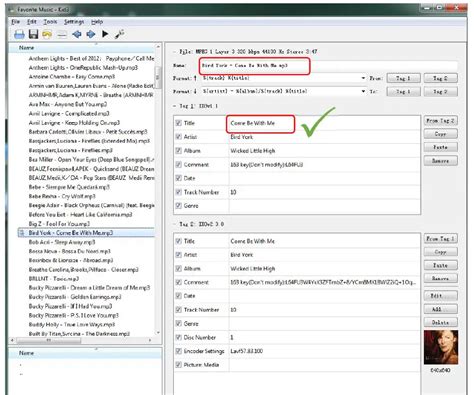Viewport: 474px width, 395px height.
Task: Select Bebe Rexha - Cry Wolf.mp3
Action: pyautogui.click(x=62, y=196)
